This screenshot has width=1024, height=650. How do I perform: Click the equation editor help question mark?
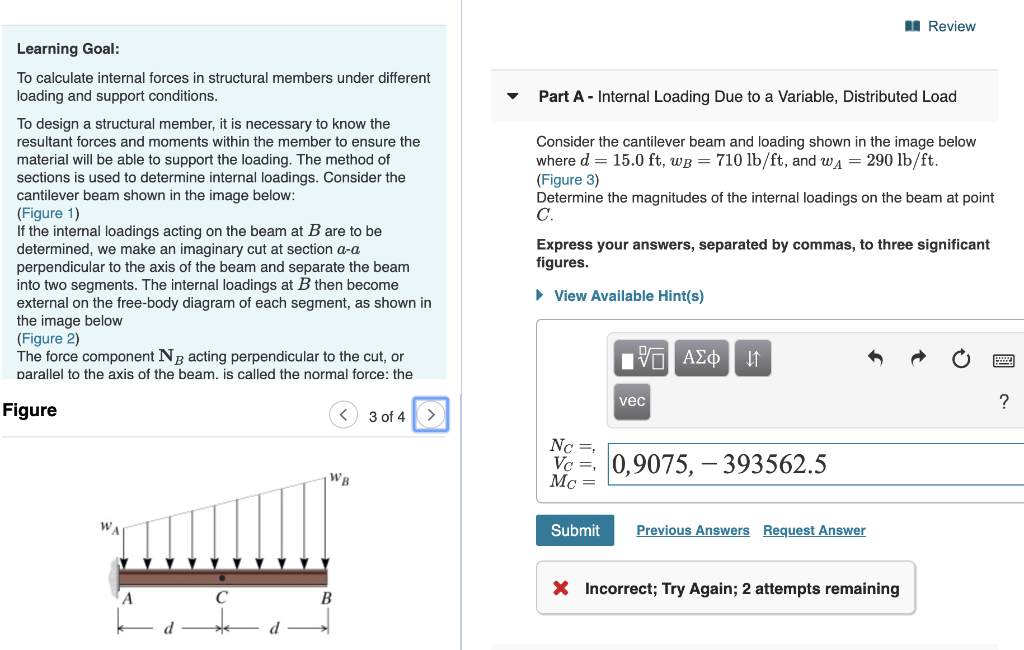[1005, 400]
